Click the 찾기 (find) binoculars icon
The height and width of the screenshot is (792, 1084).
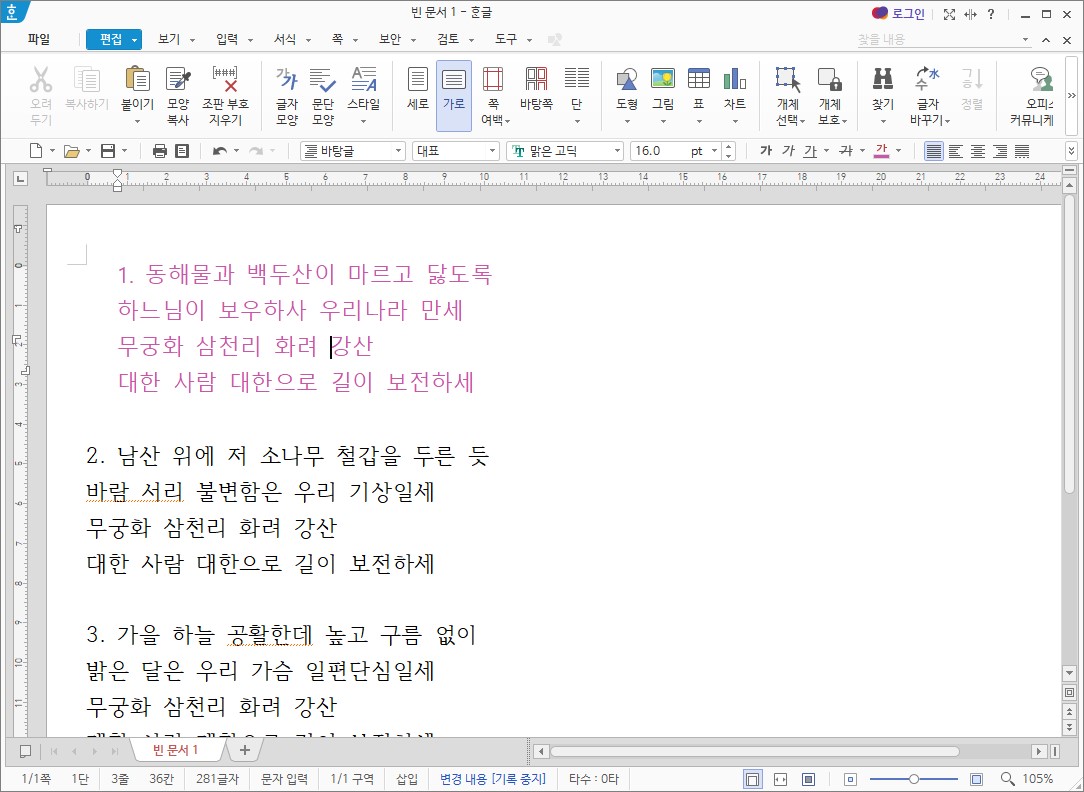(x=883, y=79)
